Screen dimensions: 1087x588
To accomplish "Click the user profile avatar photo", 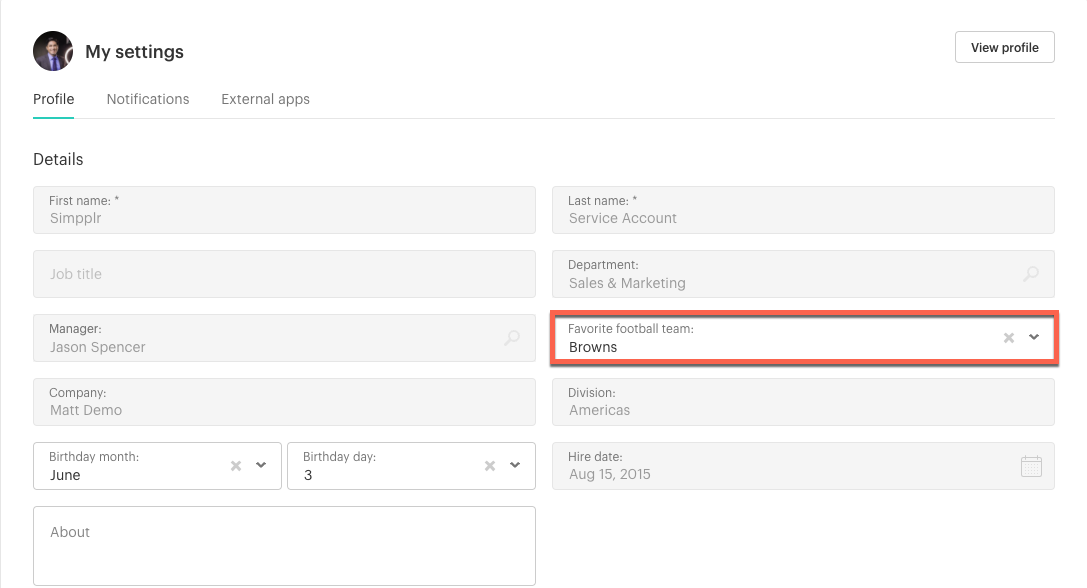I will pos(52,51).
